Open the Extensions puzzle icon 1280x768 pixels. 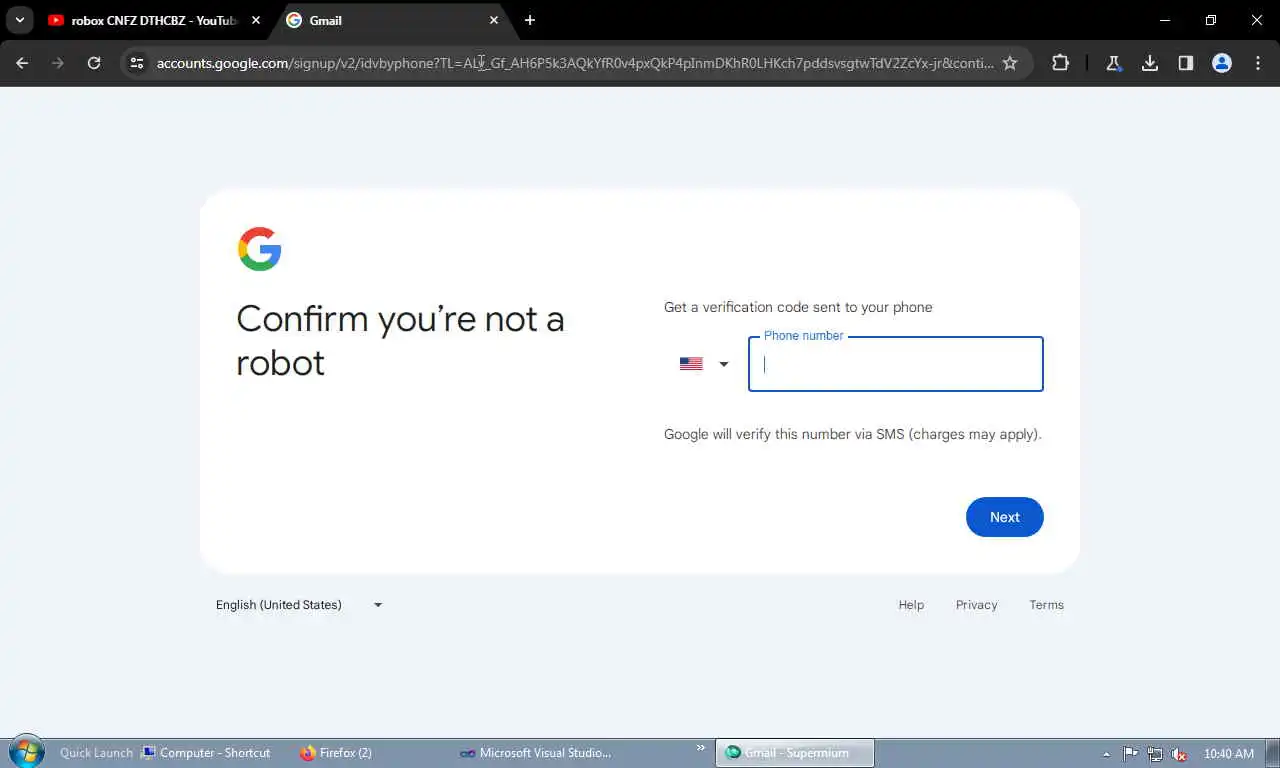(x=1060, y=63)
